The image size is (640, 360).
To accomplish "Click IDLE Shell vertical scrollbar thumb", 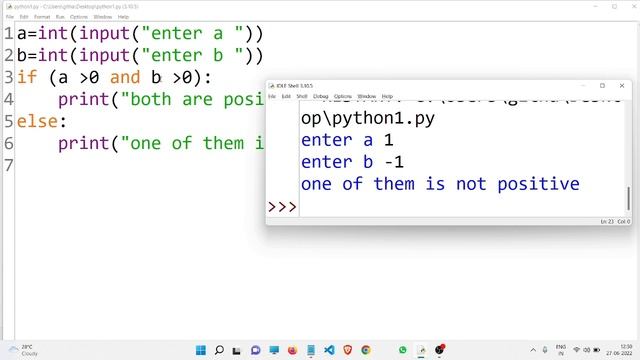I will (629, 199).
